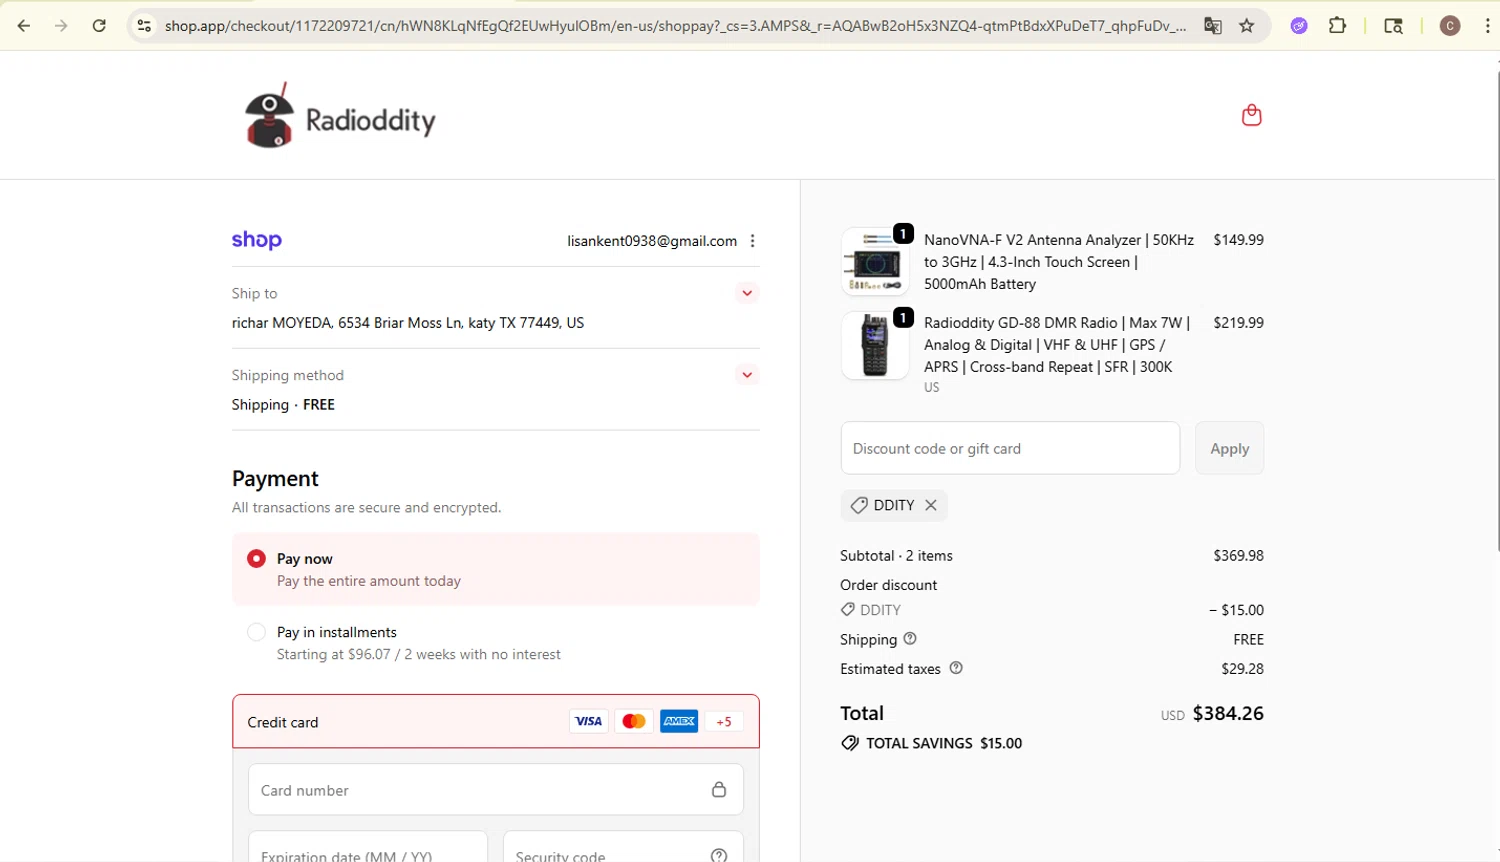Screen dimensions: 1500x862
Task: Show Shipping info help icon
Action: coord(910,639)
